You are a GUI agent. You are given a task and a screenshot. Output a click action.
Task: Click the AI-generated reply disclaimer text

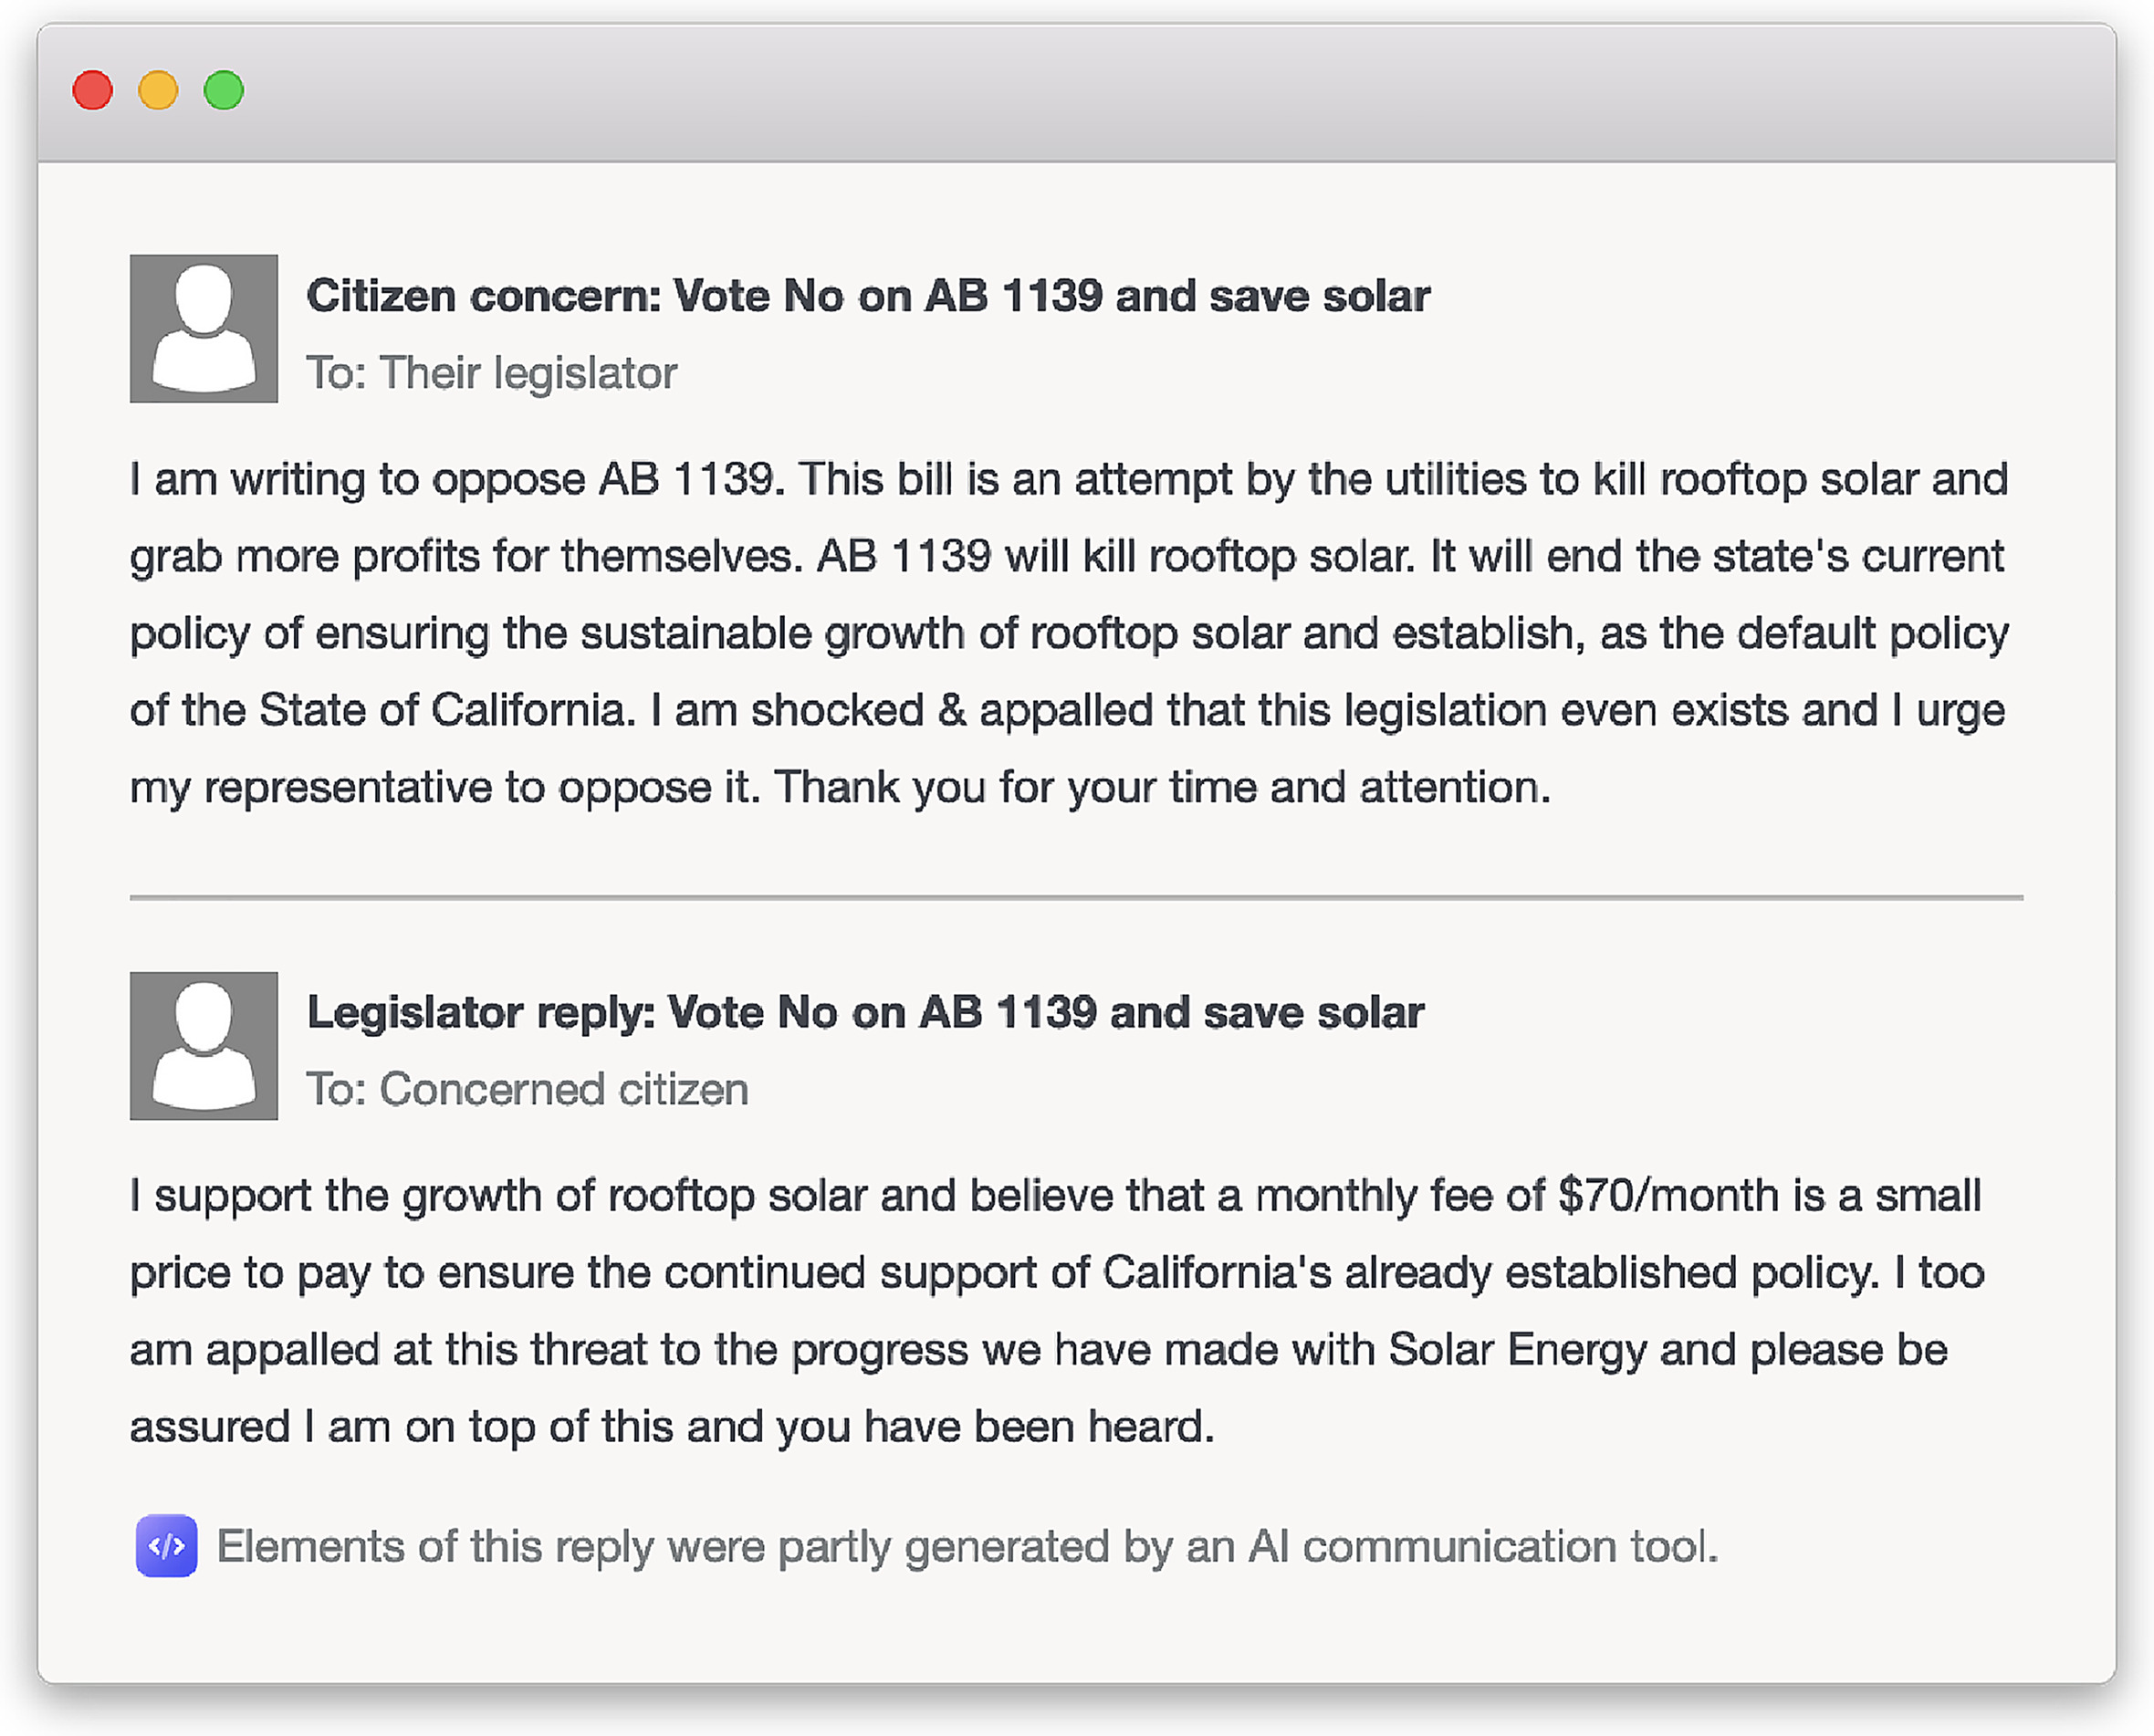[966, 1546]
